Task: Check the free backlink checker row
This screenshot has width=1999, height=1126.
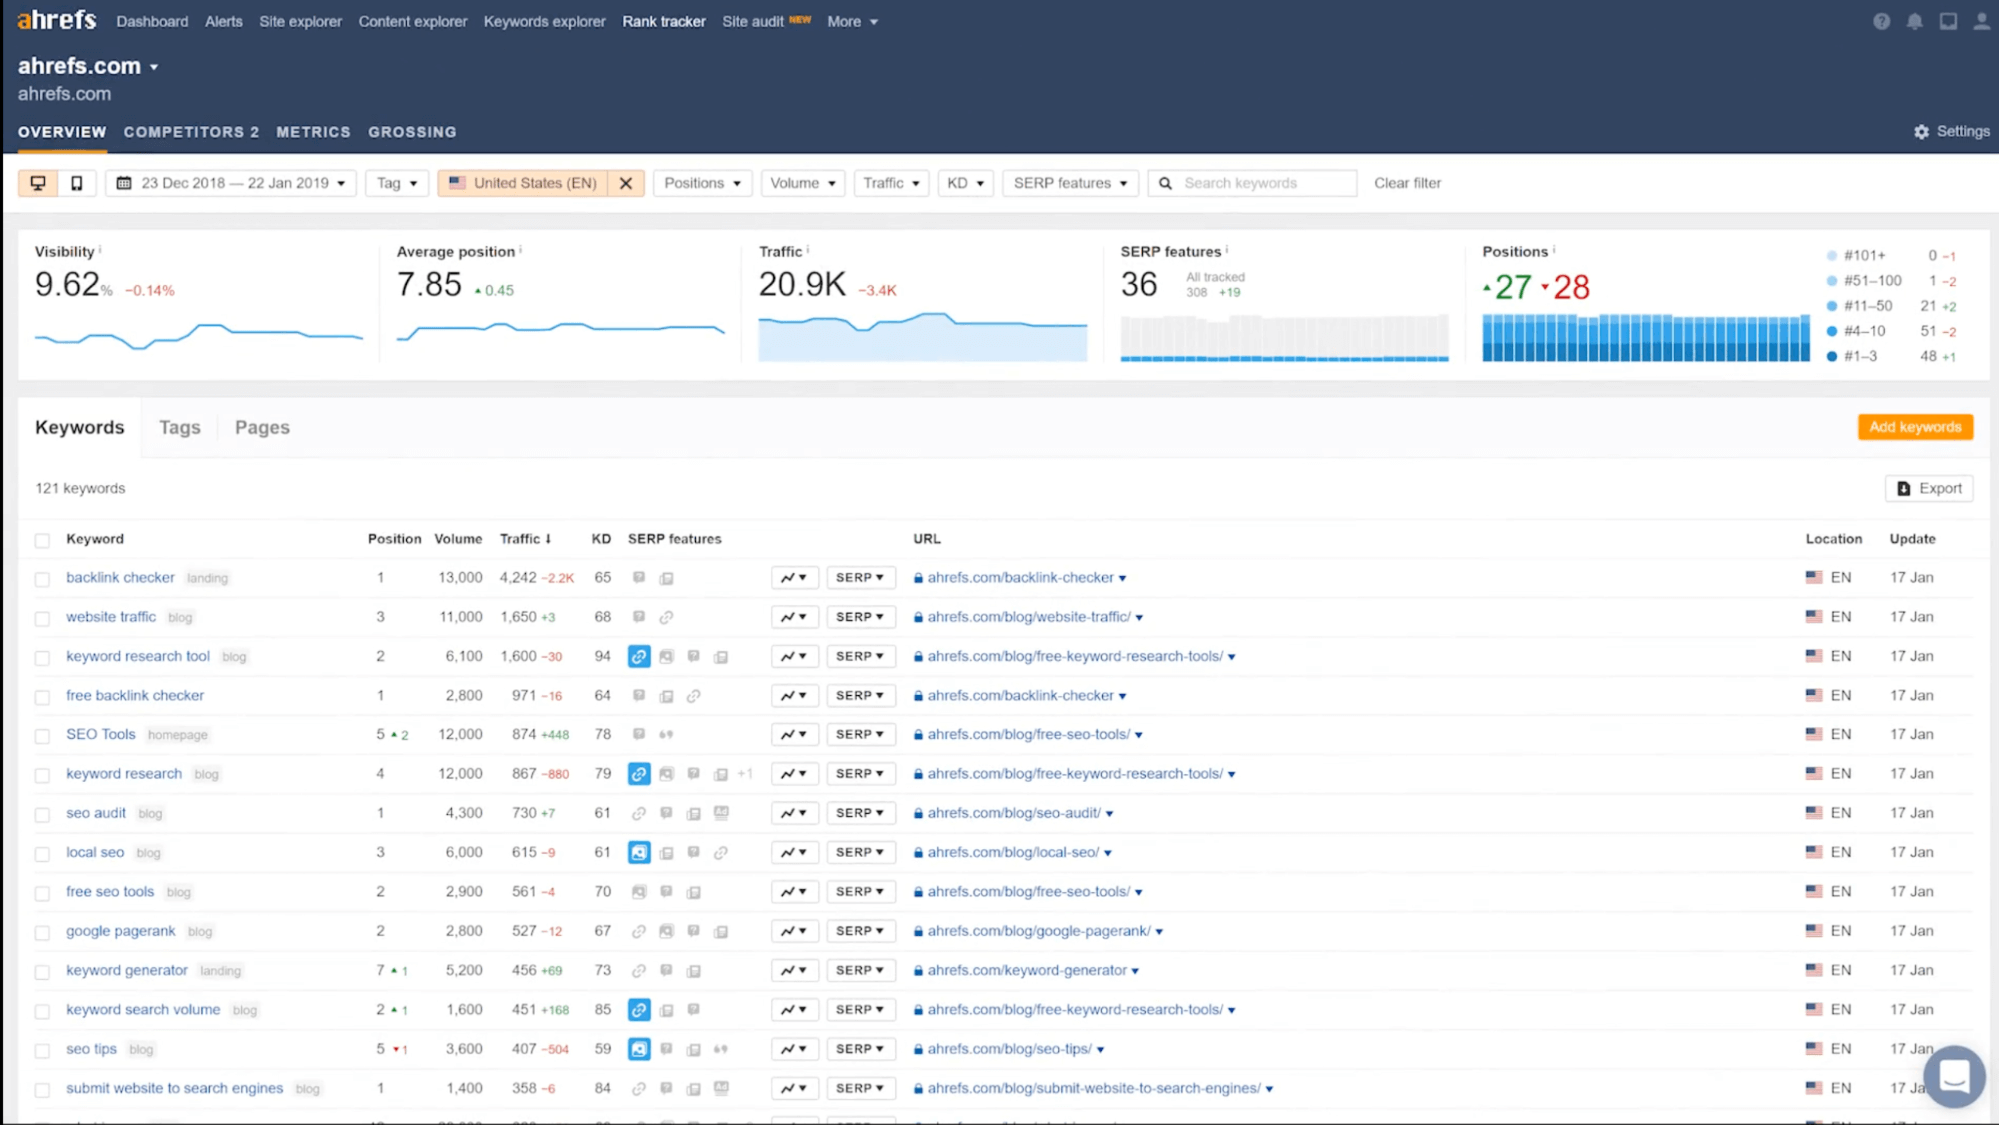Action: point(42,697)
